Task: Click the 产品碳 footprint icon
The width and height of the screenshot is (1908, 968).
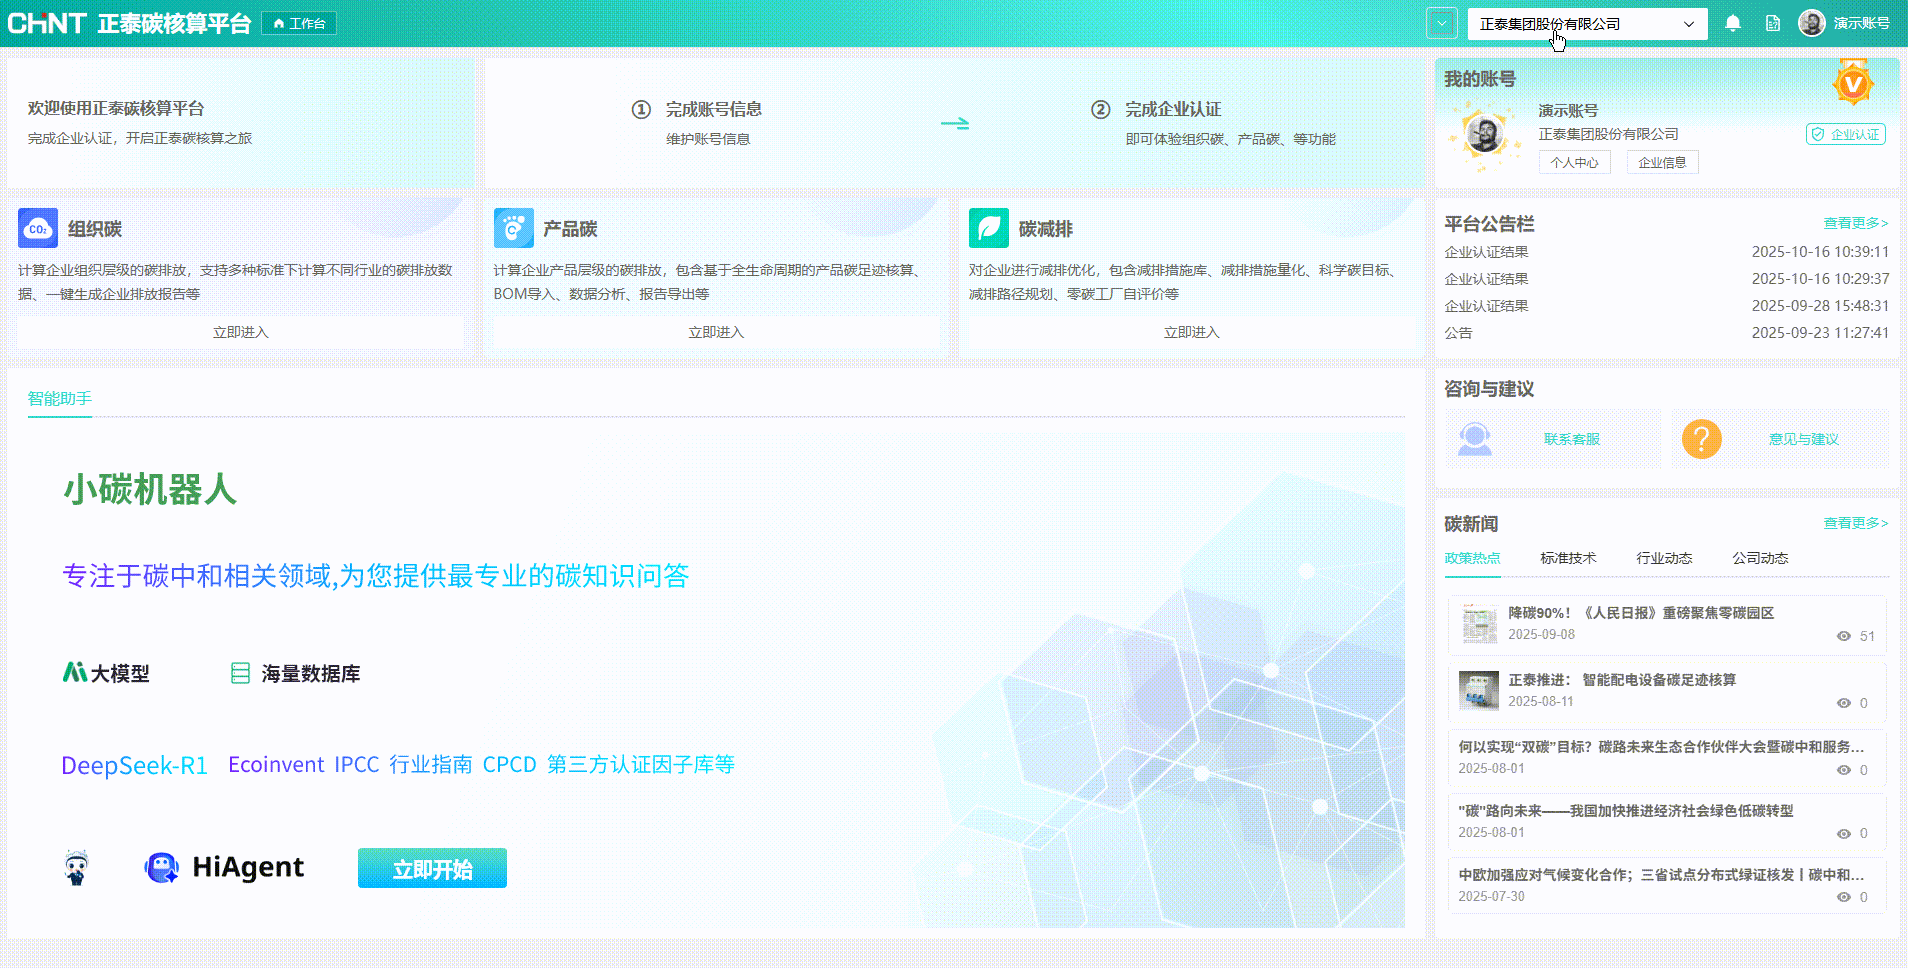Action: 513,228
